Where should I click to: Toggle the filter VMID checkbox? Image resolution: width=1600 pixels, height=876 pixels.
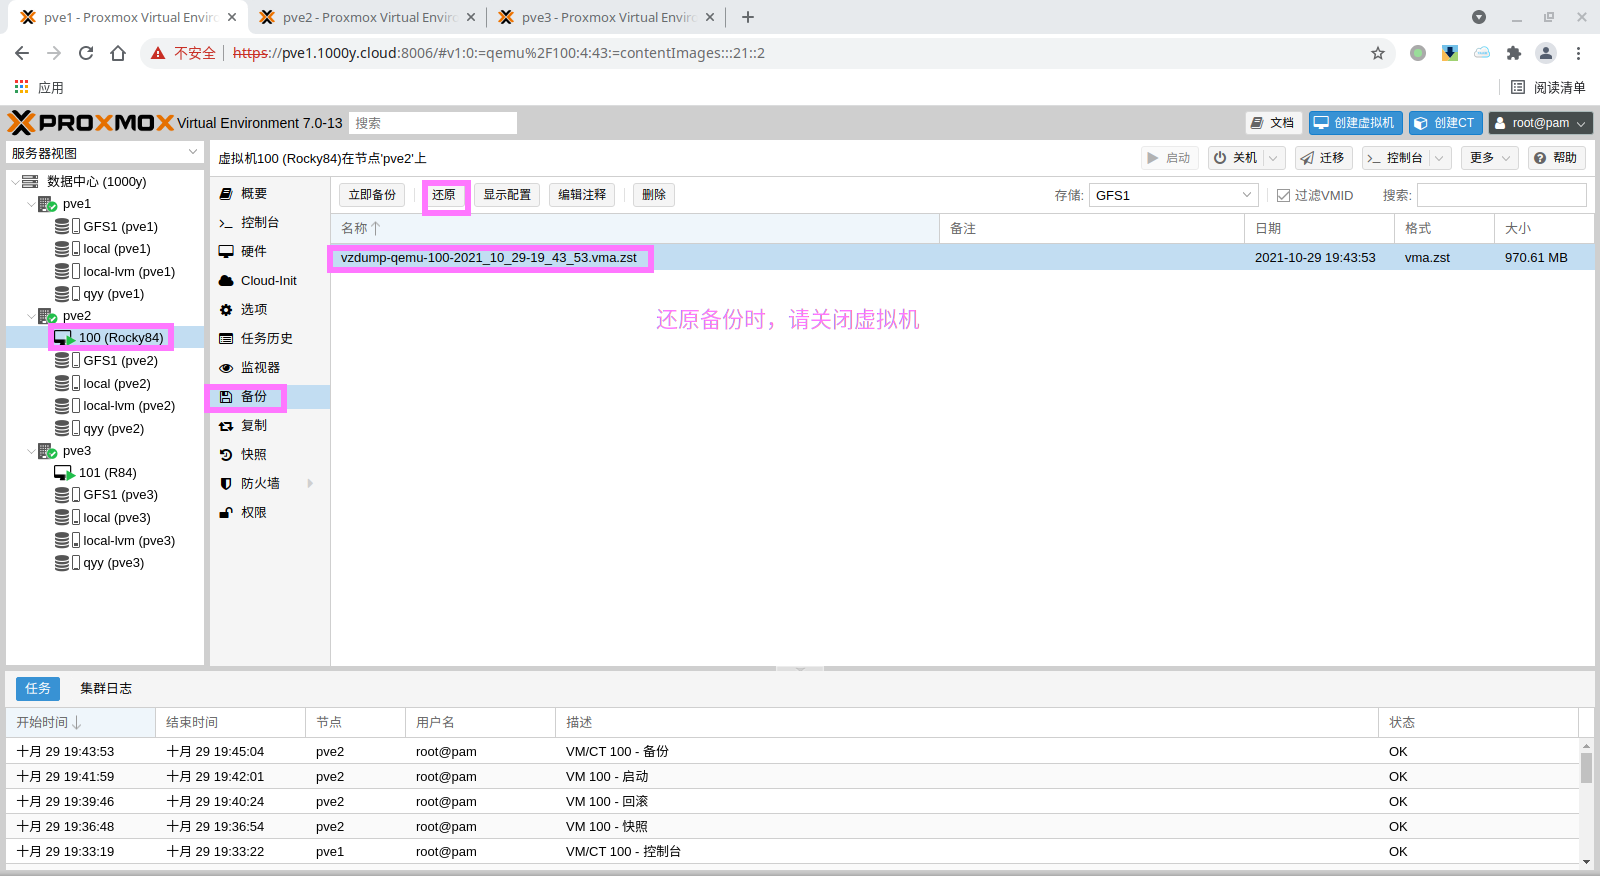[1283, 196]
